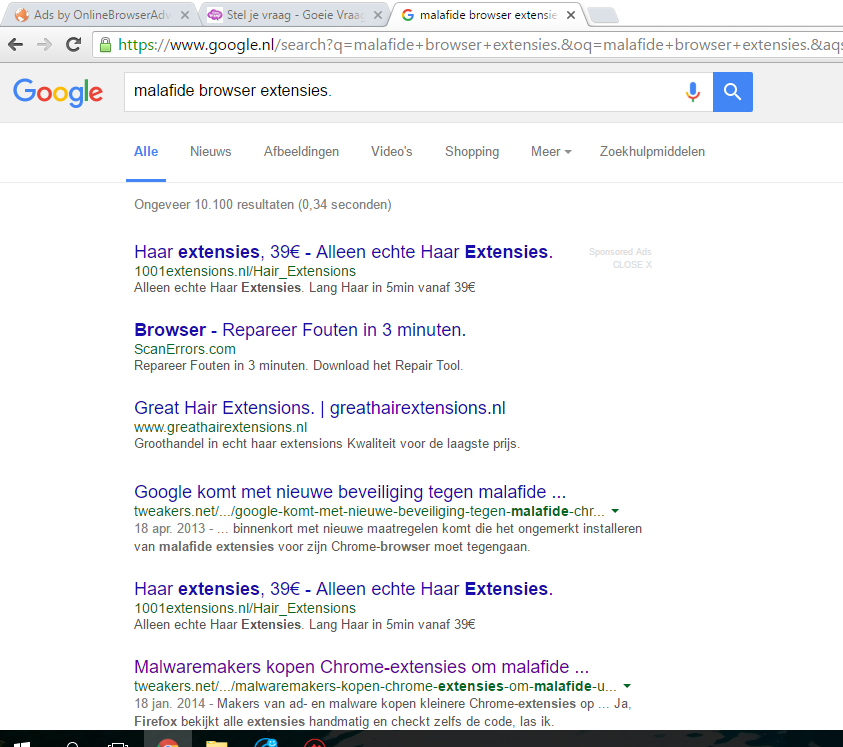The width and height of the screenshot is (843, 747).
Task: Click the '18 jan. 2014' result snippet
Action: tap(382, 713)
